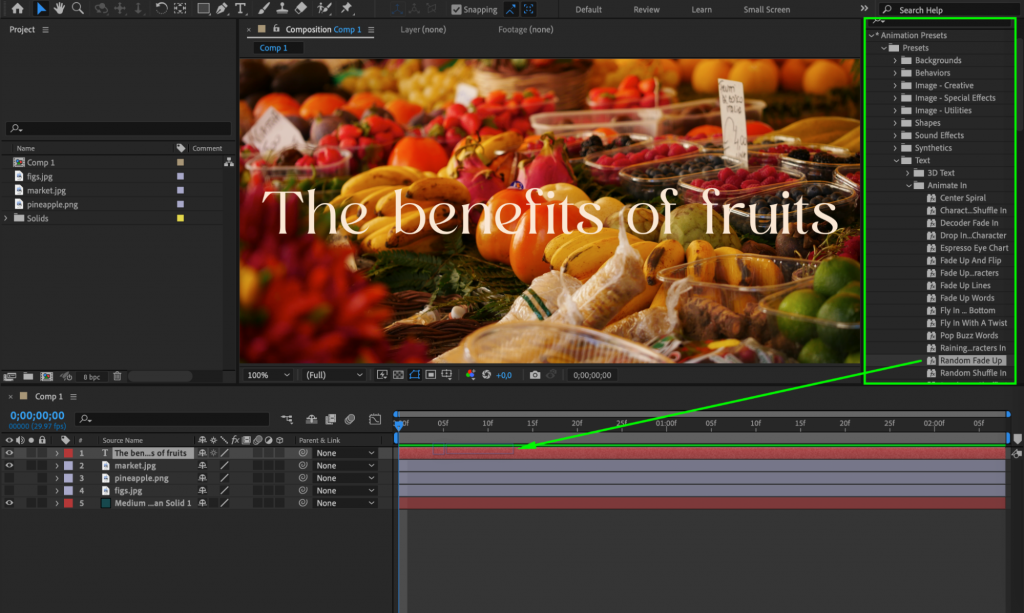Reset exposure with the +0,0 control

pyautogui.click(x=503, y=375)
